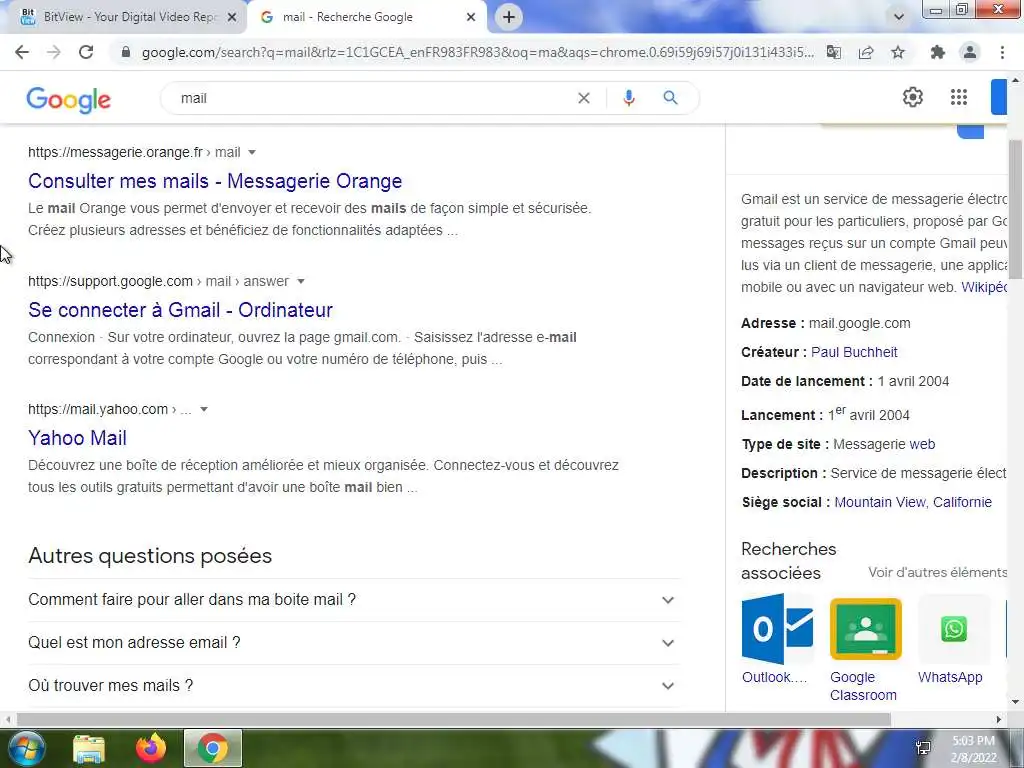Expand 'Comment faire pour aller dans ma boite mail ?'
1024x768 pixels.
tap(353, 600)
